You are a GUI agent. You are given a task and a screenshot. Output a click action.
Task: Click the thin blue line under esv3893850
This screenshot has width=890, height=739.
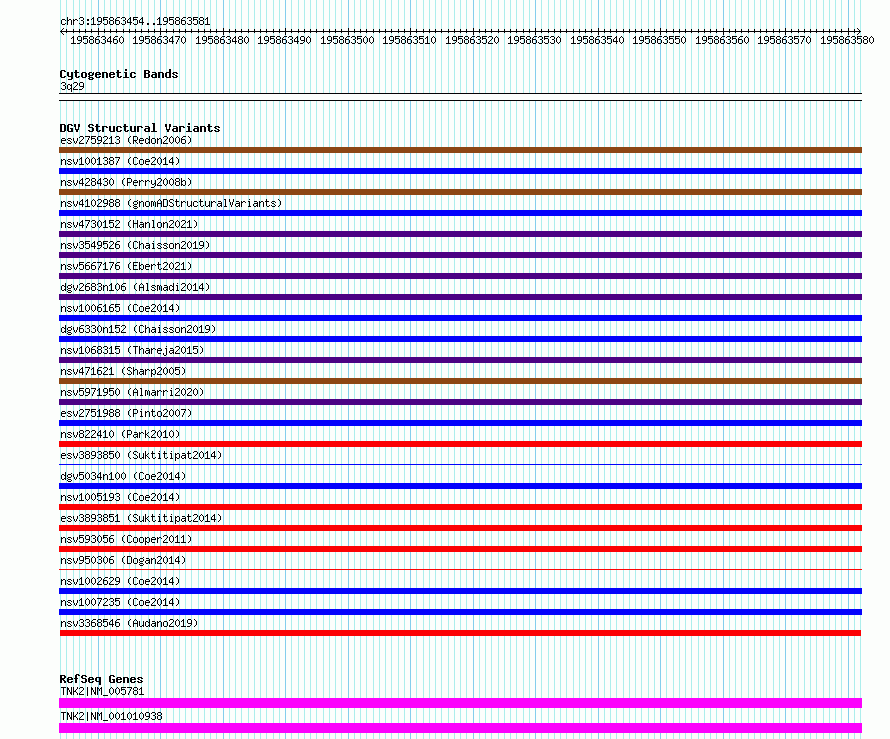460,464
